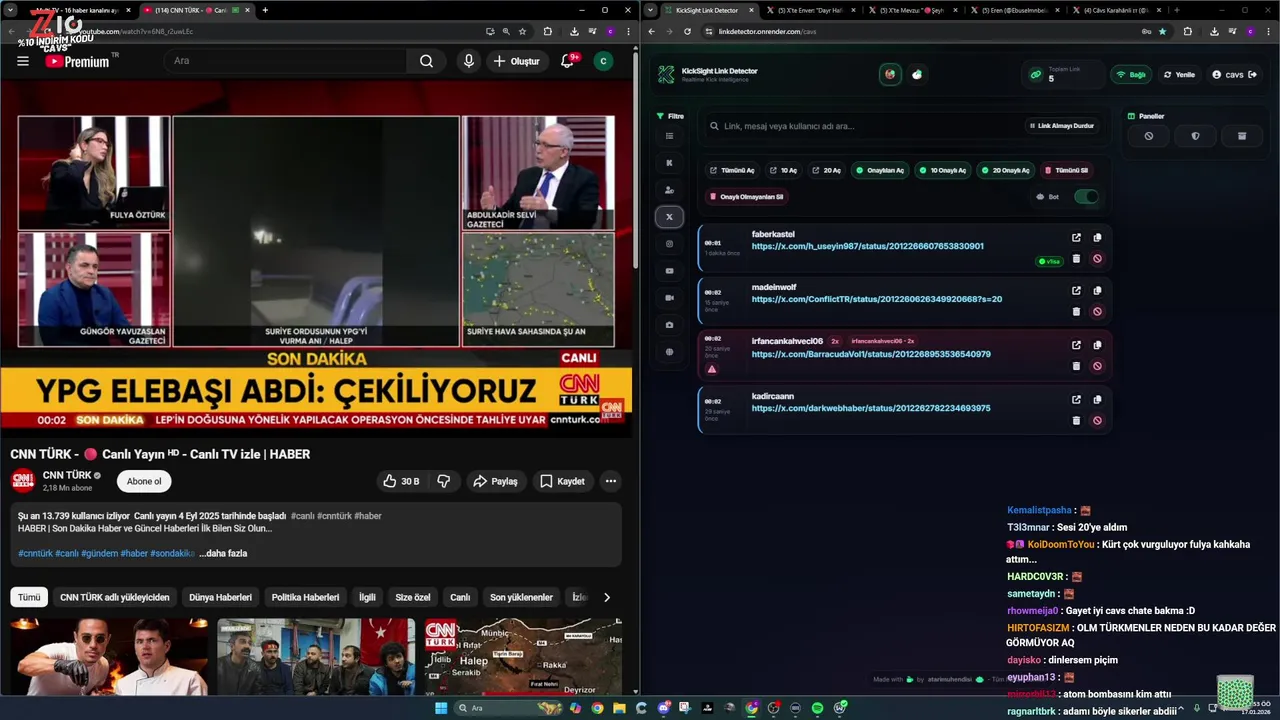Select the Politika Haberleri chip
The height and width of the screenshot is (720, 1280).
(x=305, y=597)
